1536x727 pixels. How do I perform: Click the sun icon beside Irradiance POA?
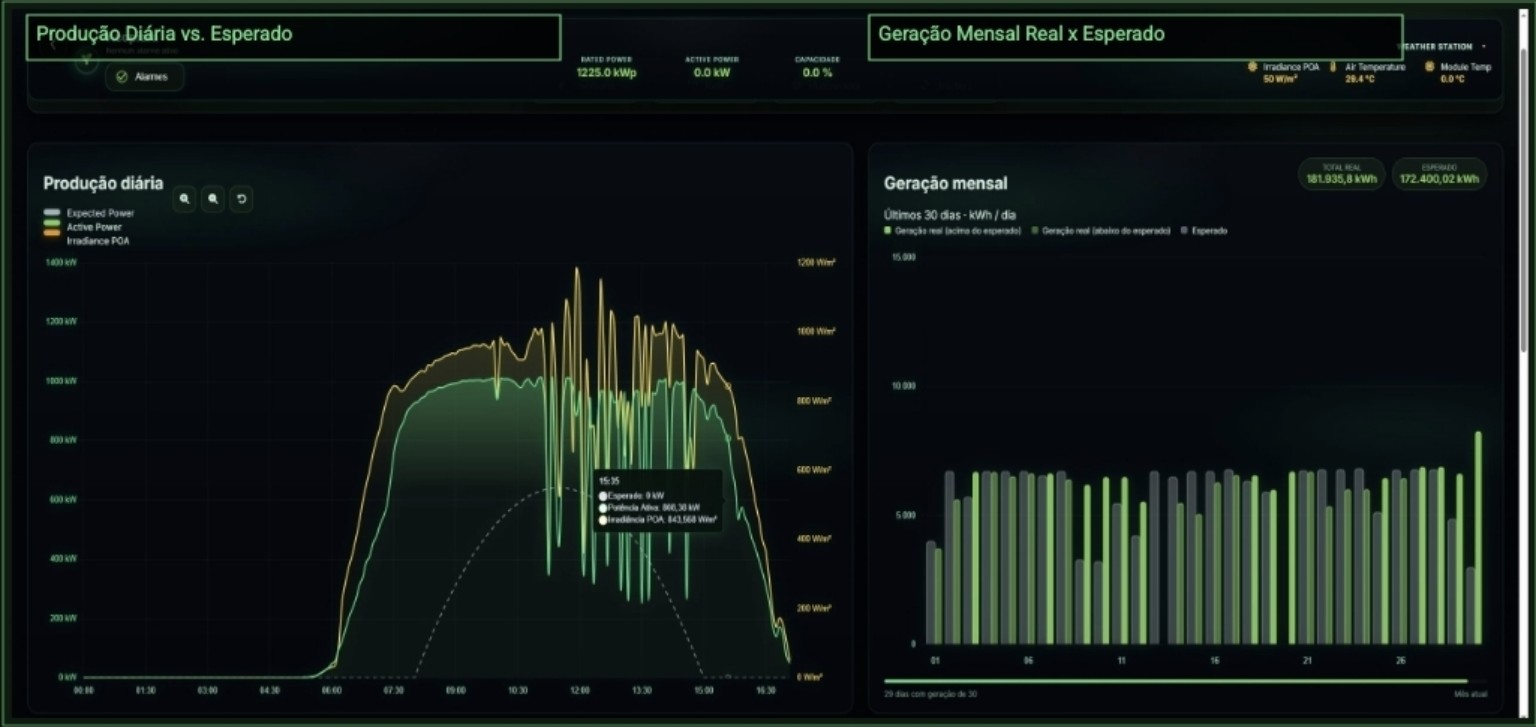(1252, 67)
